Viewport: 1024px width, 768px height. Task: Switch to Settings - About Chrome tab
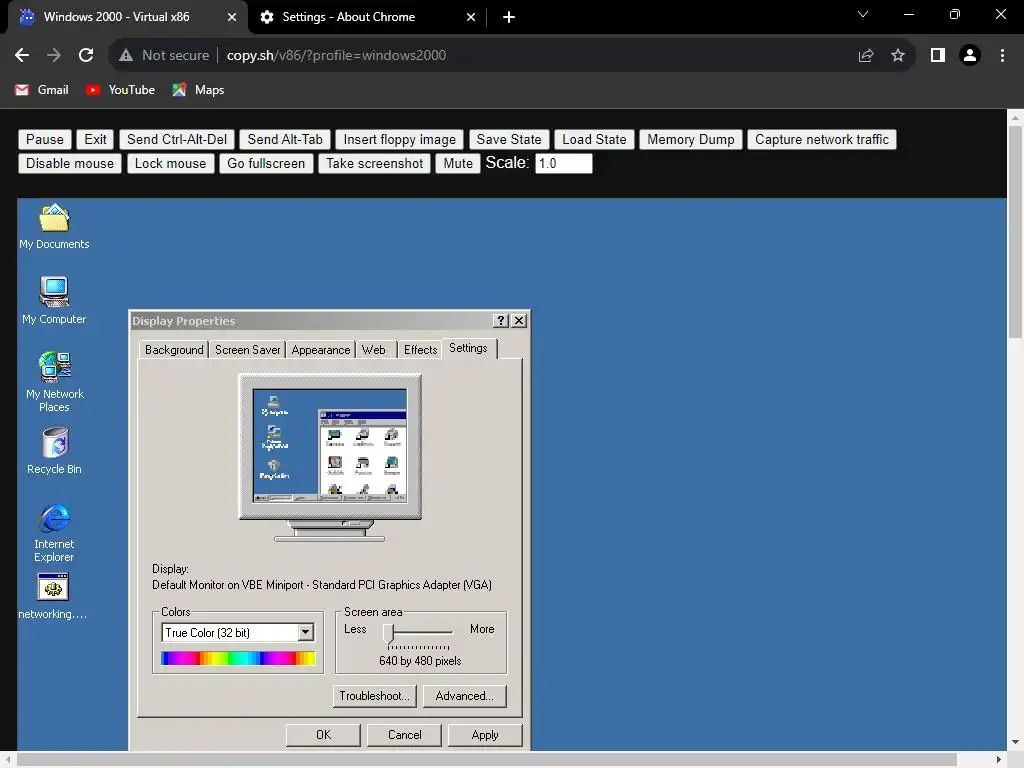pos(366,18)
